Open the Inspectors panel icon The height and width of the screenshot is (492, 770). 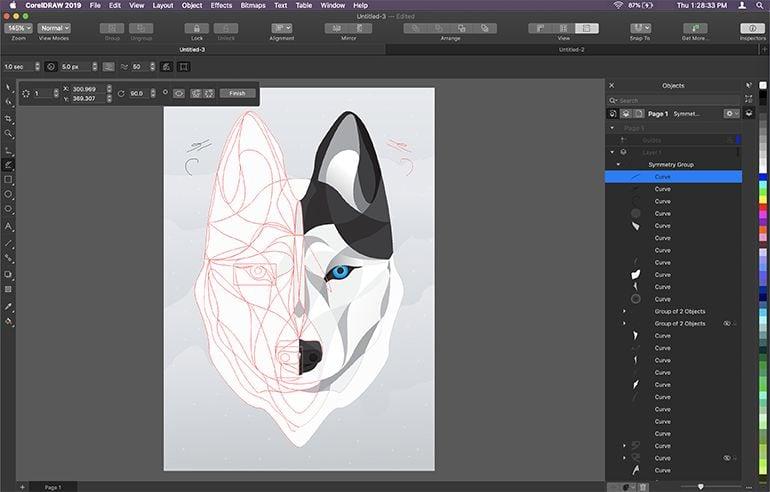[751, 28]
